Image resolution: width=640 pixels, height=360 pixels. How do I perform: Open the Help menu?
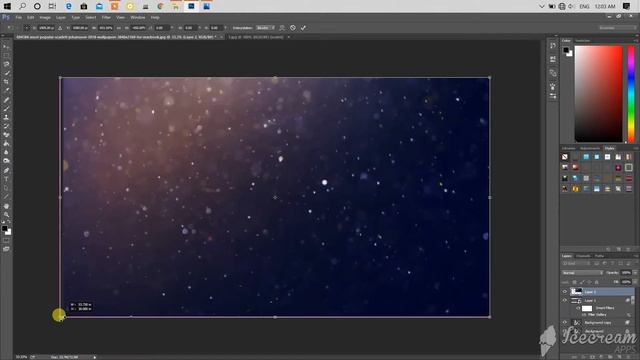pyautogui.click(x=155, y=18)
